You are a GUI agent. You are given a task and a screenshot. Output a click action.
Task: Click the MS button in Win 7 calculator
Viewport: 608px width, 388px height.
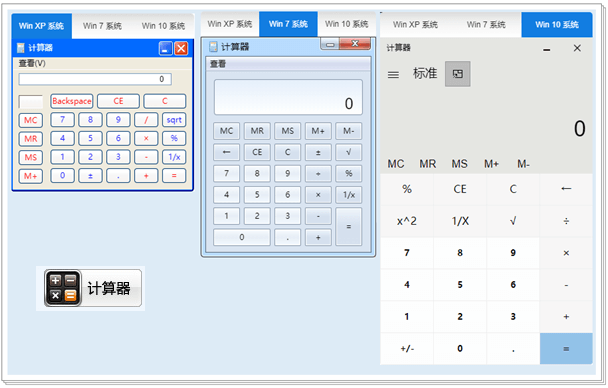click(287, 131)
